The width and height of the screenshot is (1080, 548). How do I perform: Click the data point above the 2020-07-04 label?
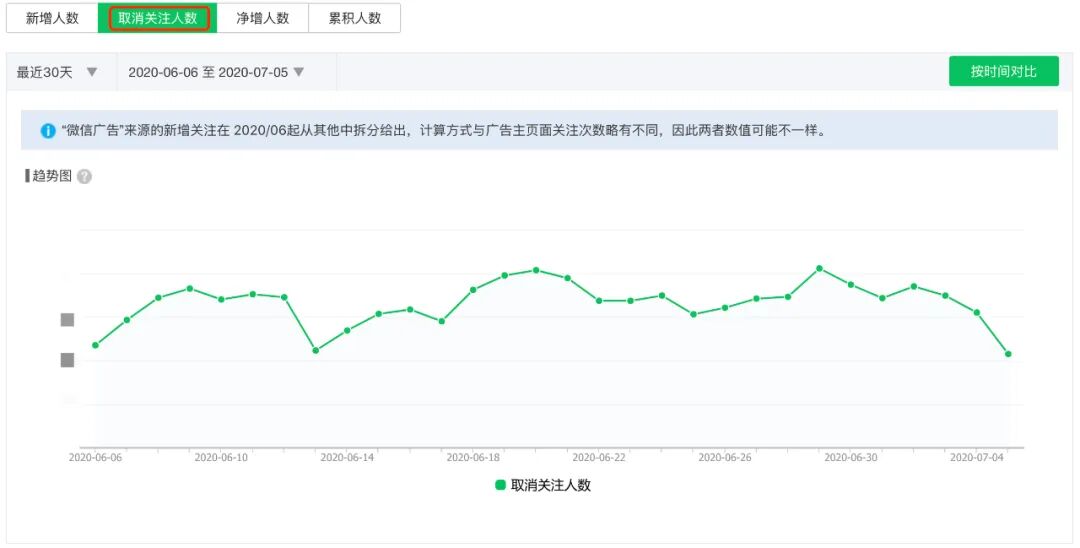point(977,312)
